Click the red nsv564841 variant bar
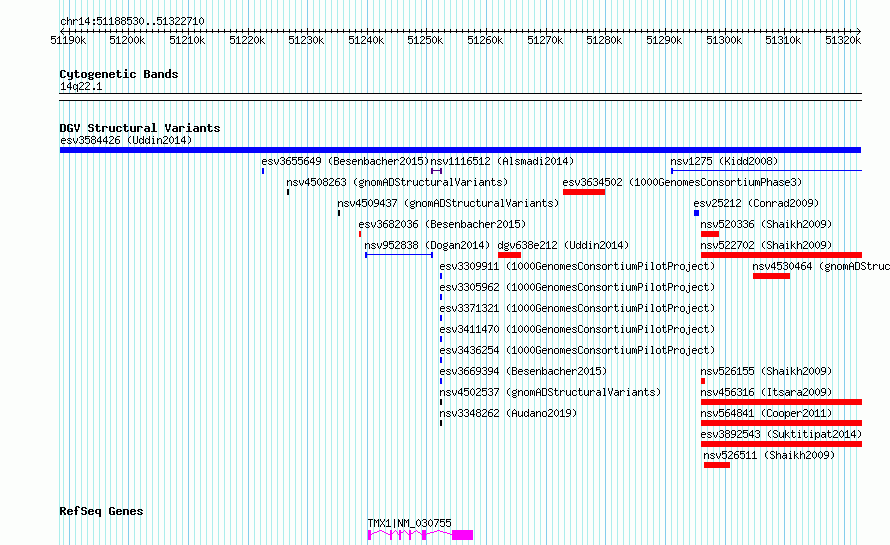 click(782, 423)
